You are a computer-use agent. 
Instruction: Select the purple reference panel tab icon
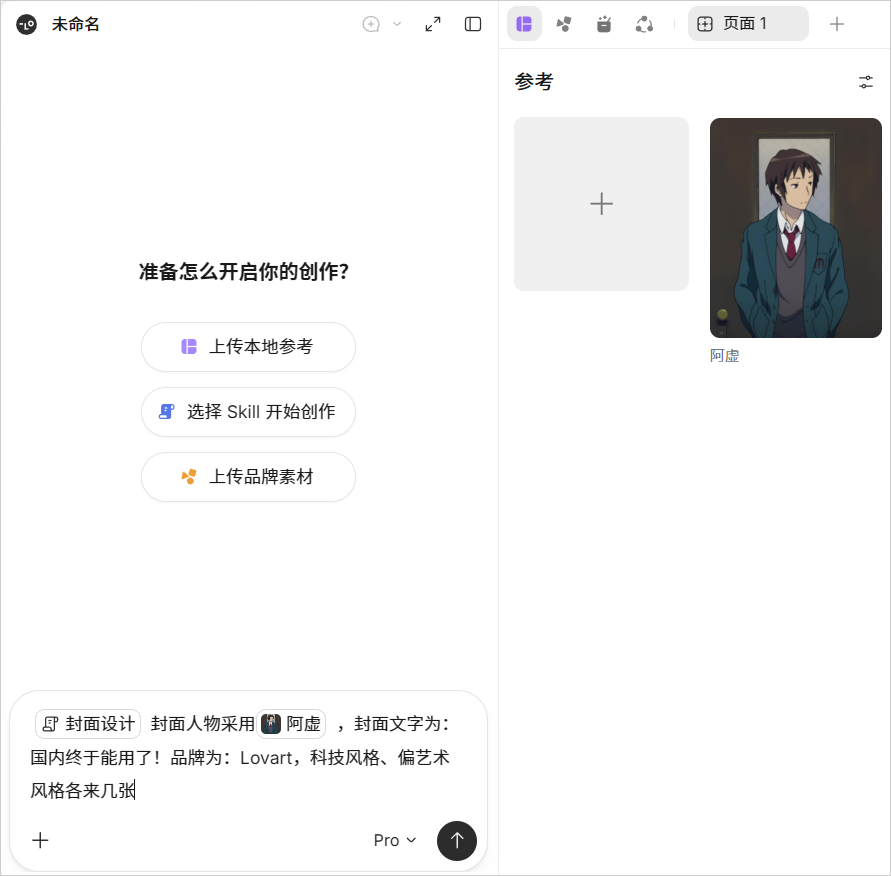(524, 24)
